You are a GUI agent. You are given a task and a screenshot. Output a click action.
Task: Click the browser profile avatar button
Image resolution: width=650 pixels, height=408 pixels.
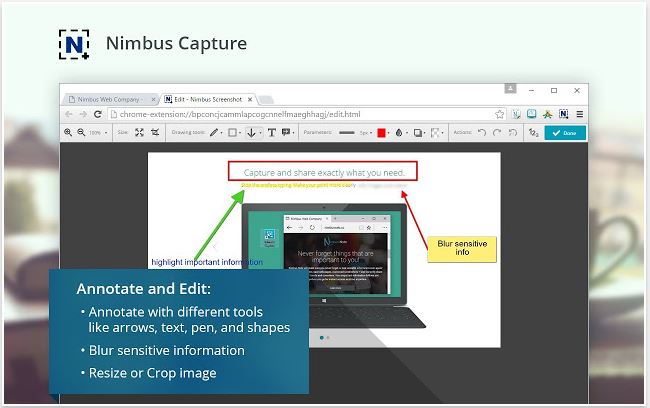coord(510,88)
